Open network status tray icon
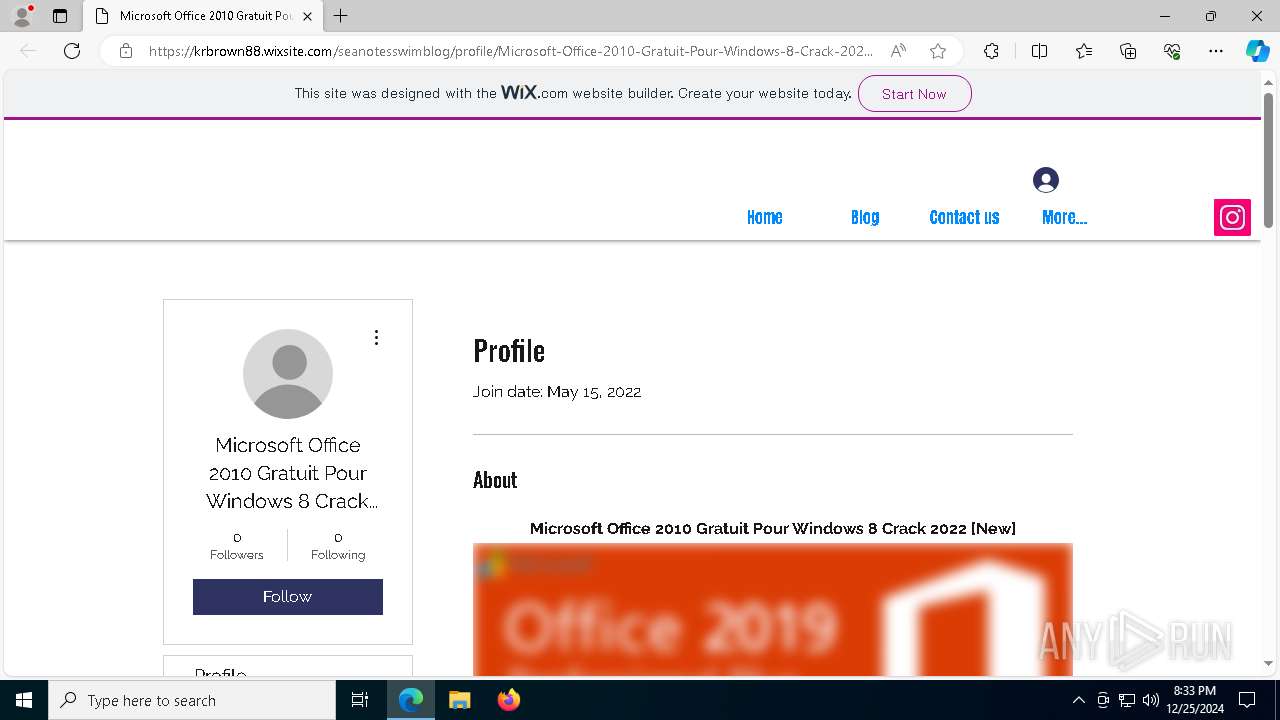This screenshot has width=1280, height=720. coord(1127,700)
